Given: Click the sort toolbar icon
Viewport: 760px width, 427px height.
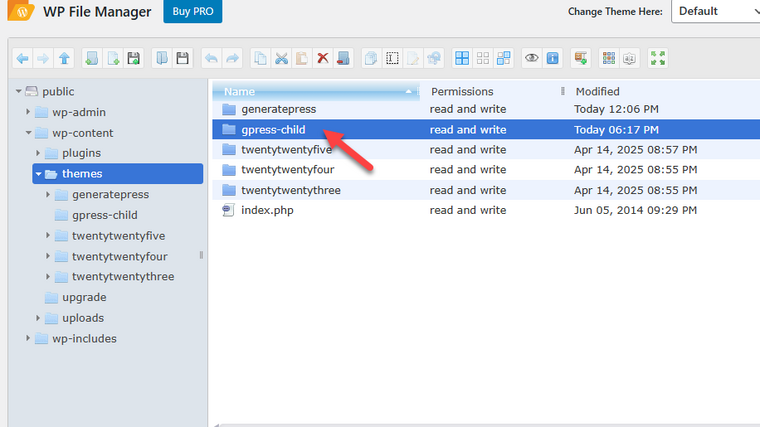Looking at the screenshot, I should point(630,59).
